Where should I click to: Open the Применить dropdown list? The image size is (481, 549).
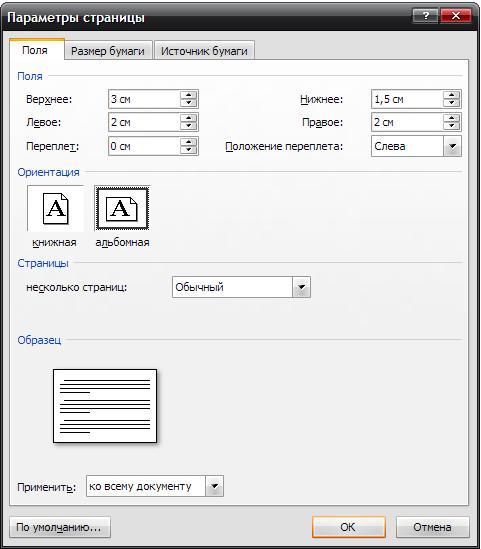tap(214, 486)
